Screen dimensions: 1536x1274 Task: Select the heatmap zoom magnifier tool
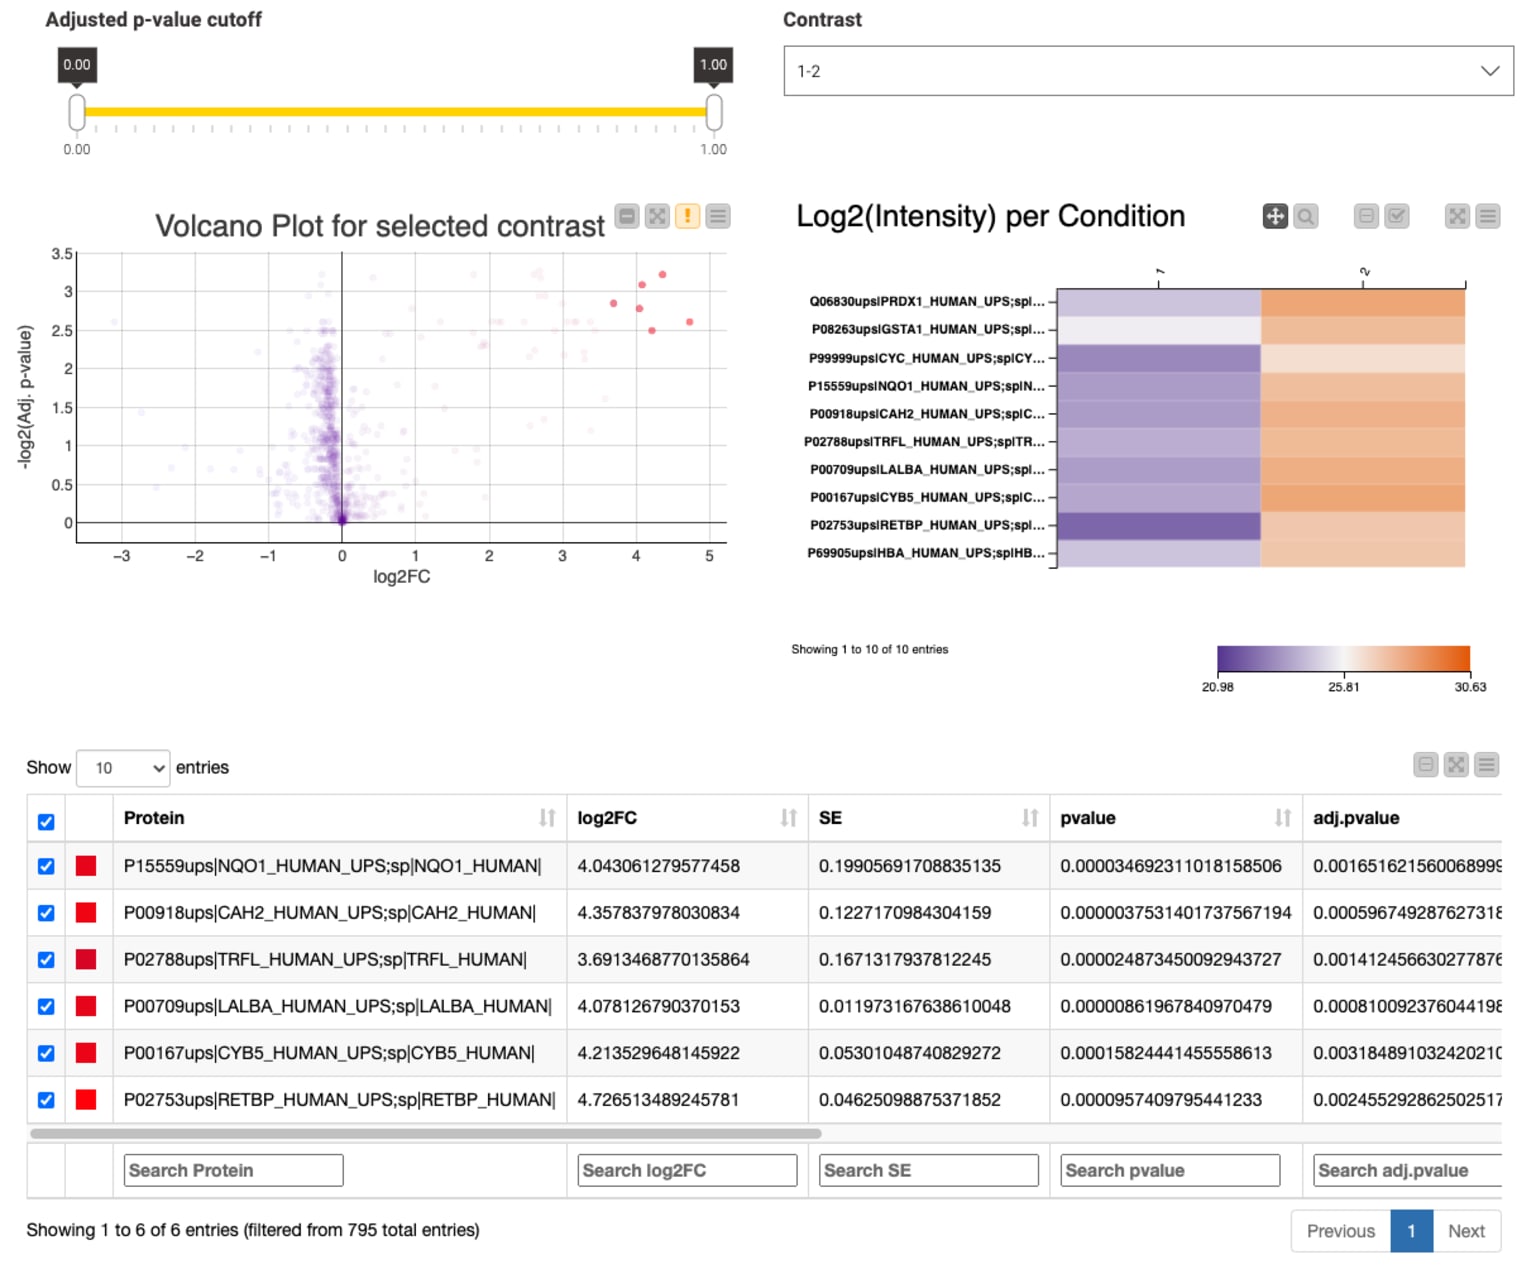point(1305,216)
